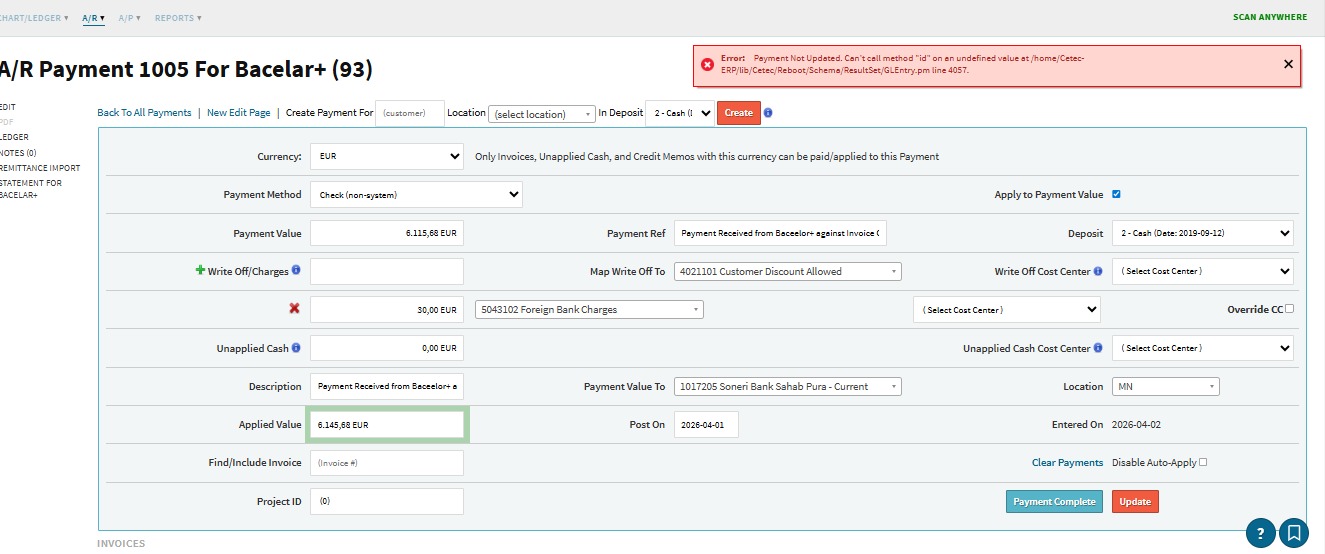The height and width of the screenshot is (554, 1325).
Task: Go Back To All Payments
Action: pyautogui.click(x=144, y=113)
